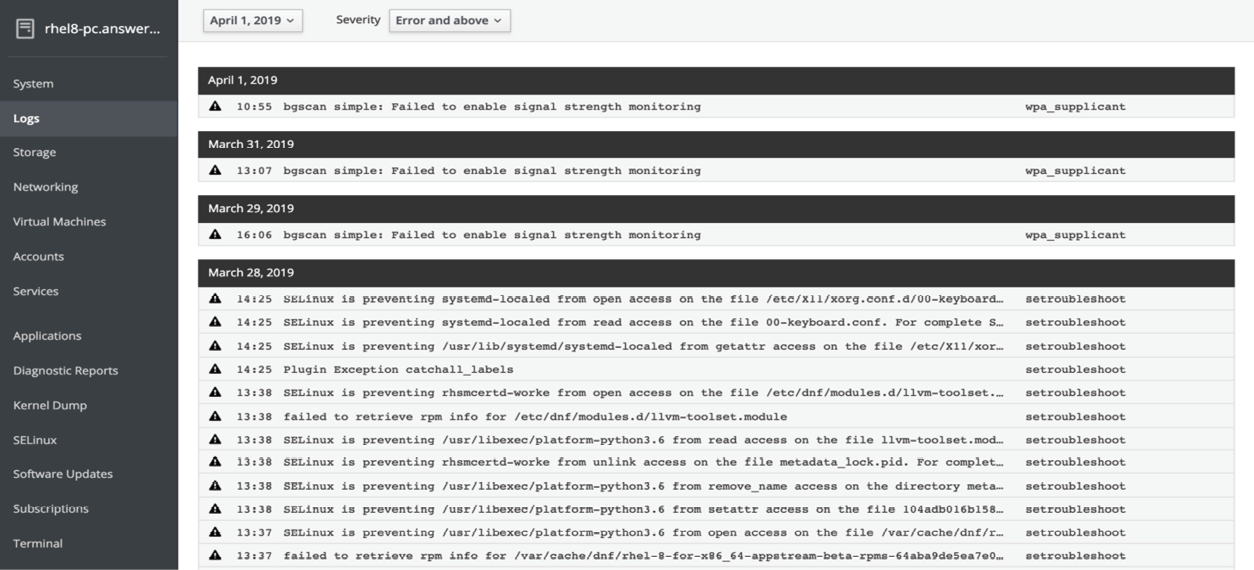Open the Storage page in sidebar

tap(35, 152)
